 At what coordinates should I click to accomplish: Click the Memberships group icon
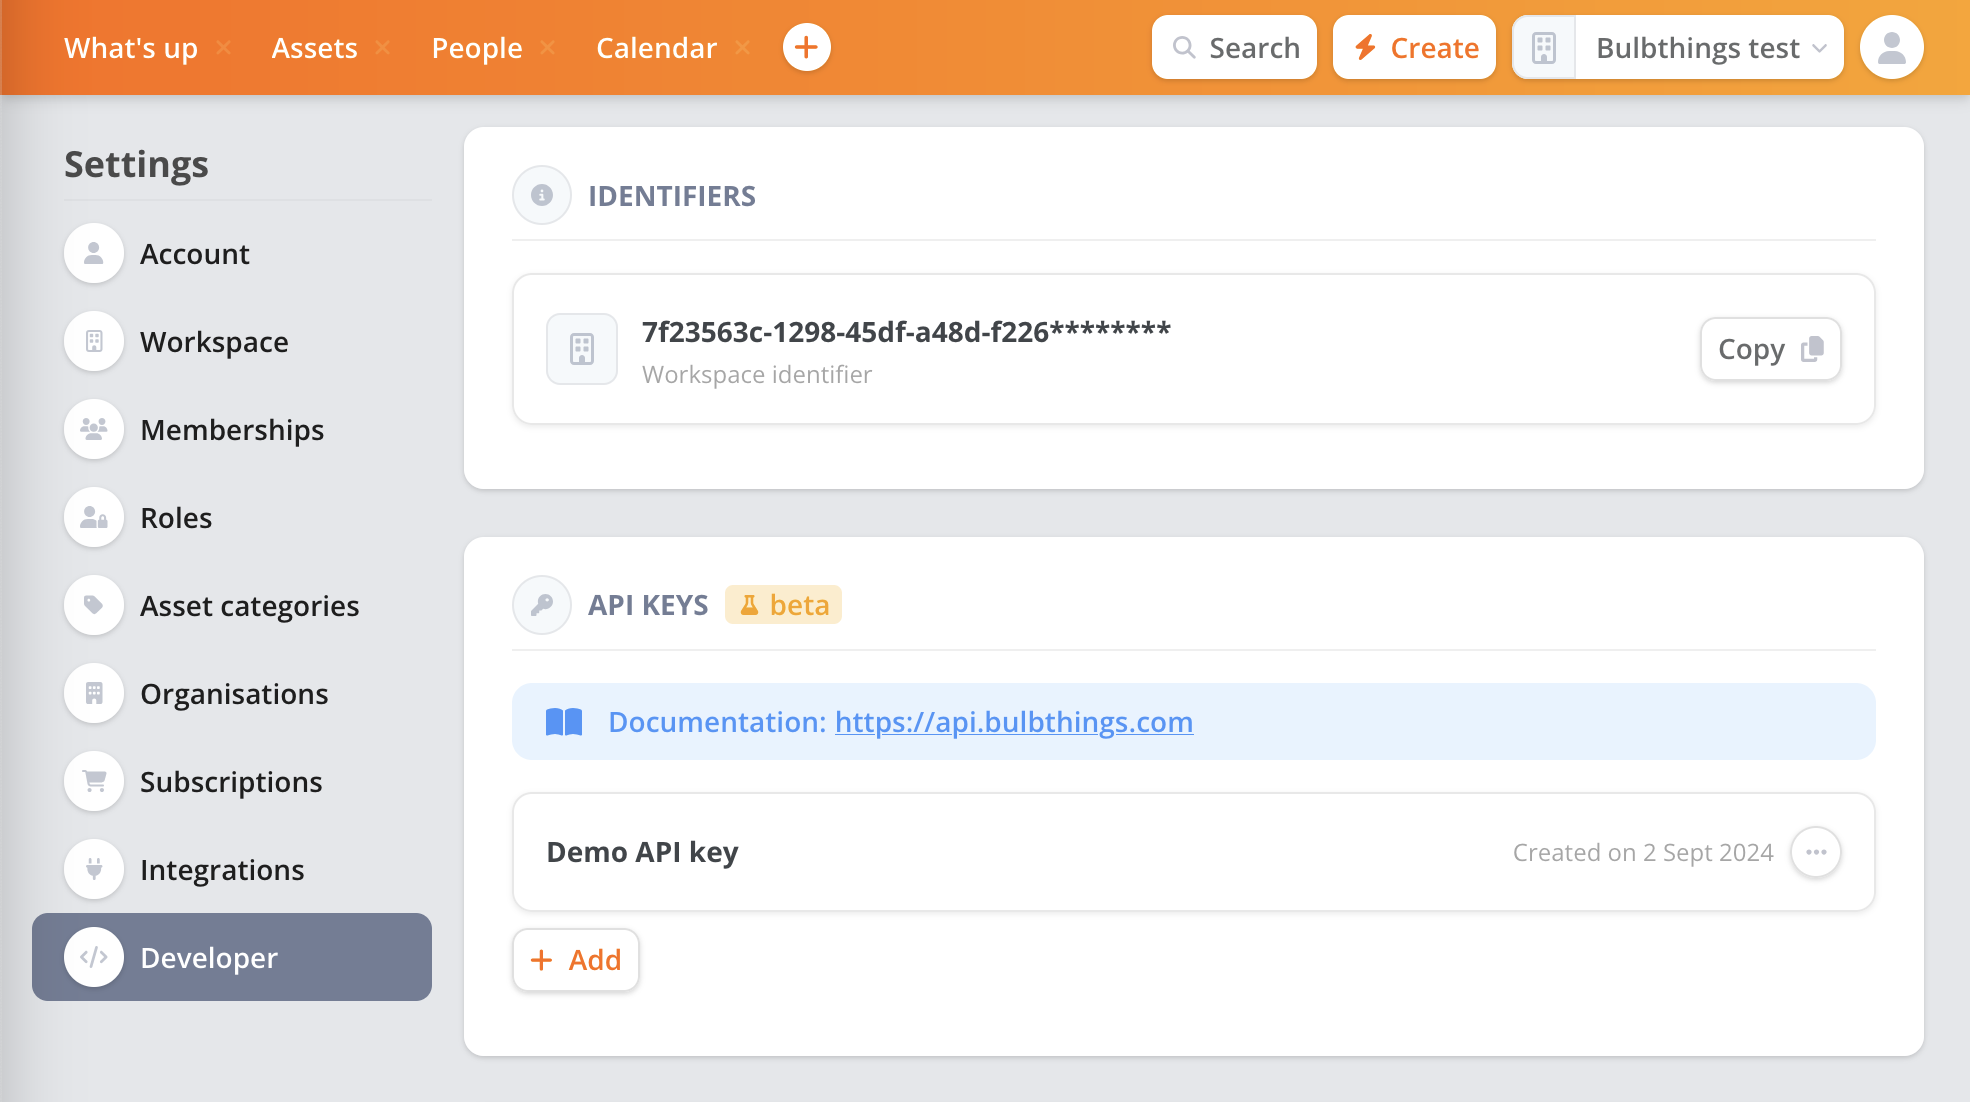tap(94, 430)
